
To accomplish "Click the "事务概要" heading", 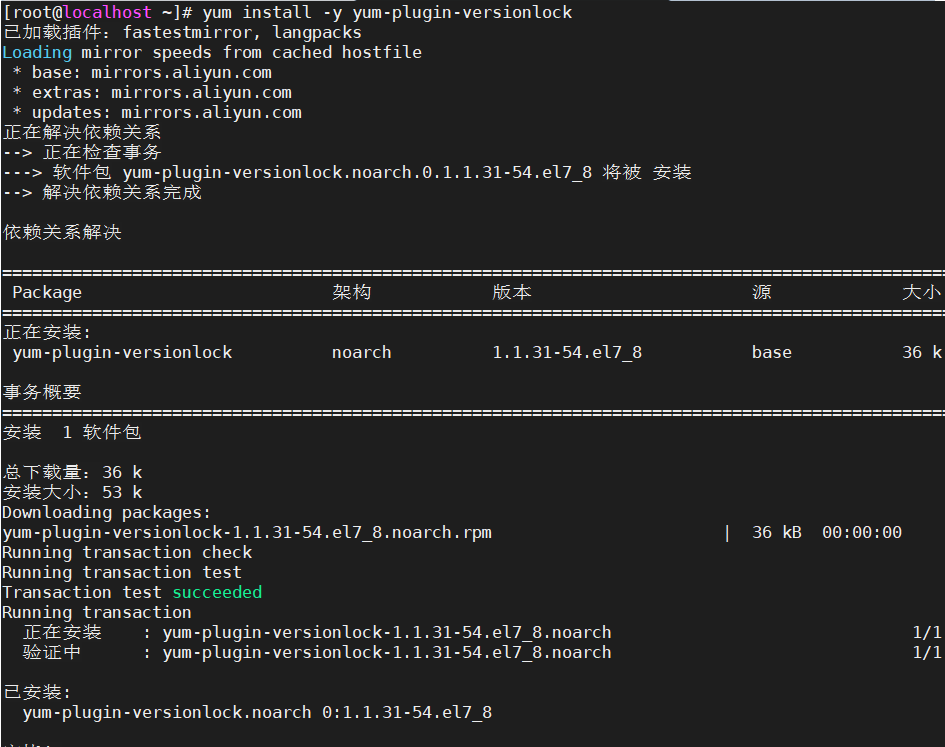I will click(x=42, y=392).
